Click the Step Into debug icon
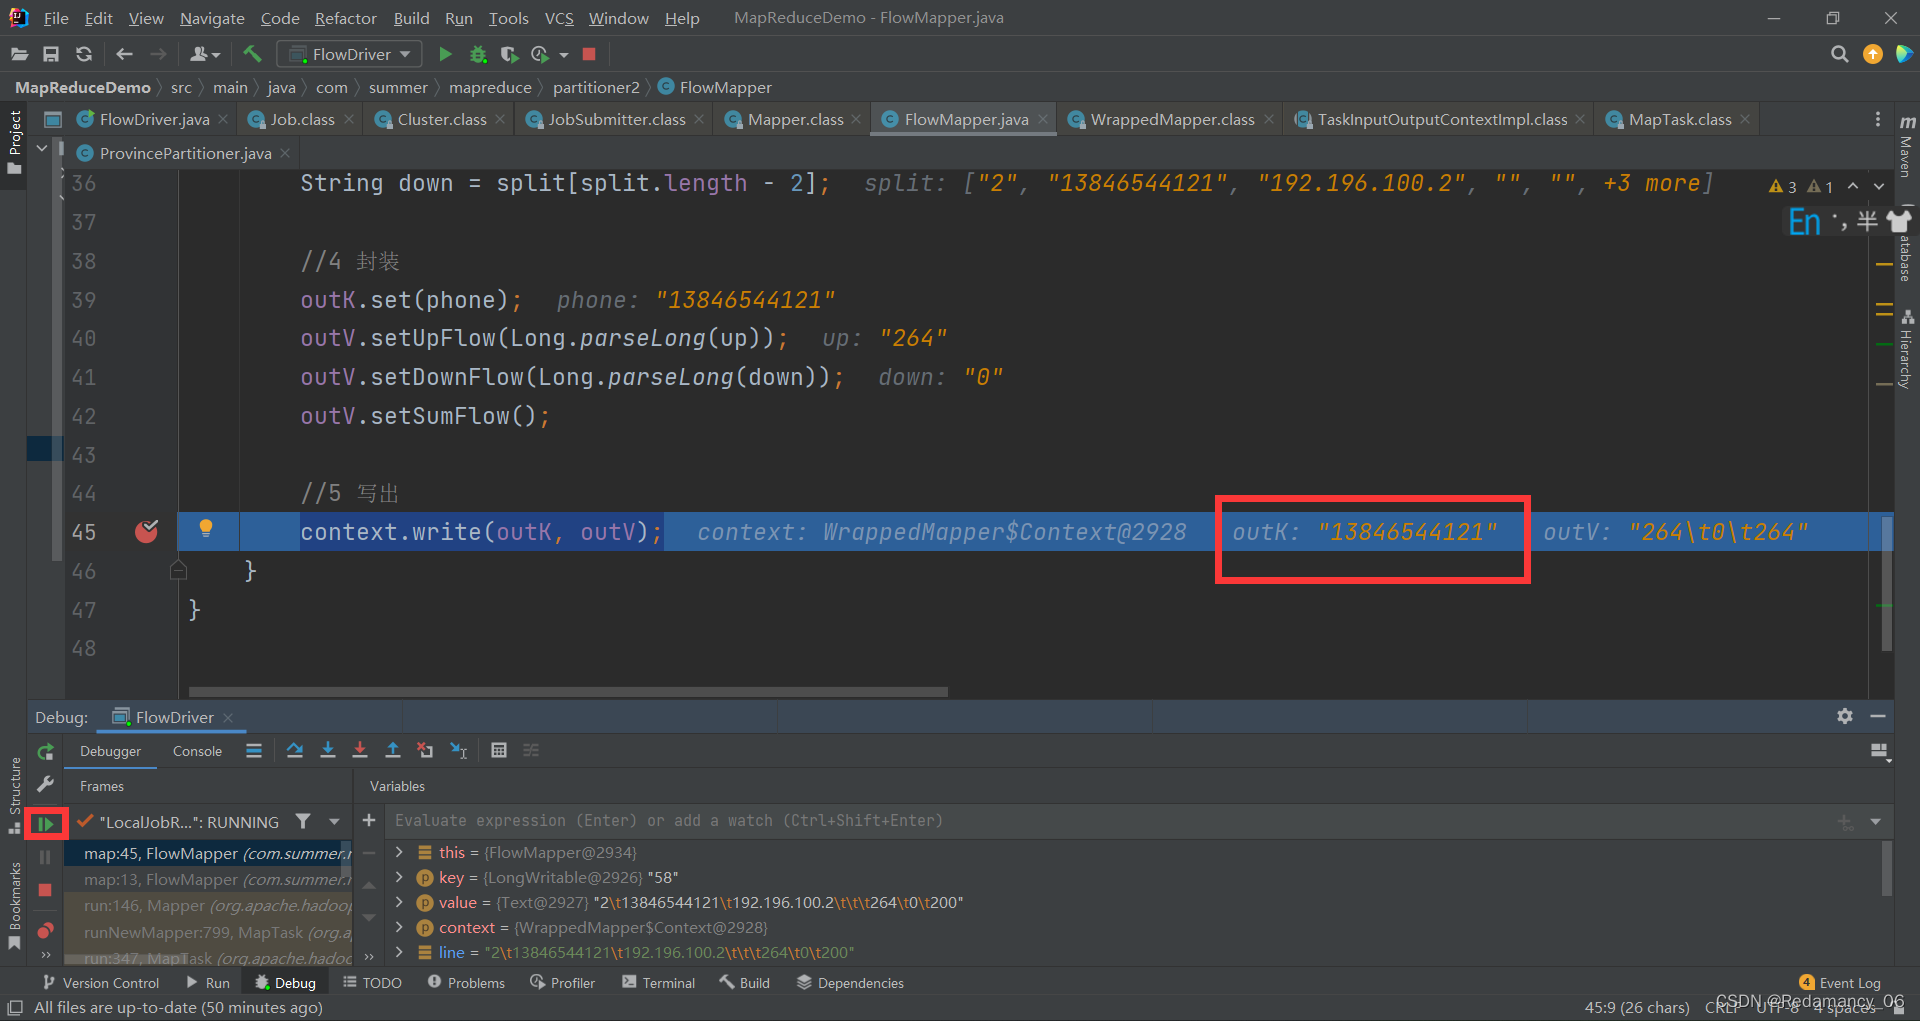1920x1021 pixels. click(328, 750)
